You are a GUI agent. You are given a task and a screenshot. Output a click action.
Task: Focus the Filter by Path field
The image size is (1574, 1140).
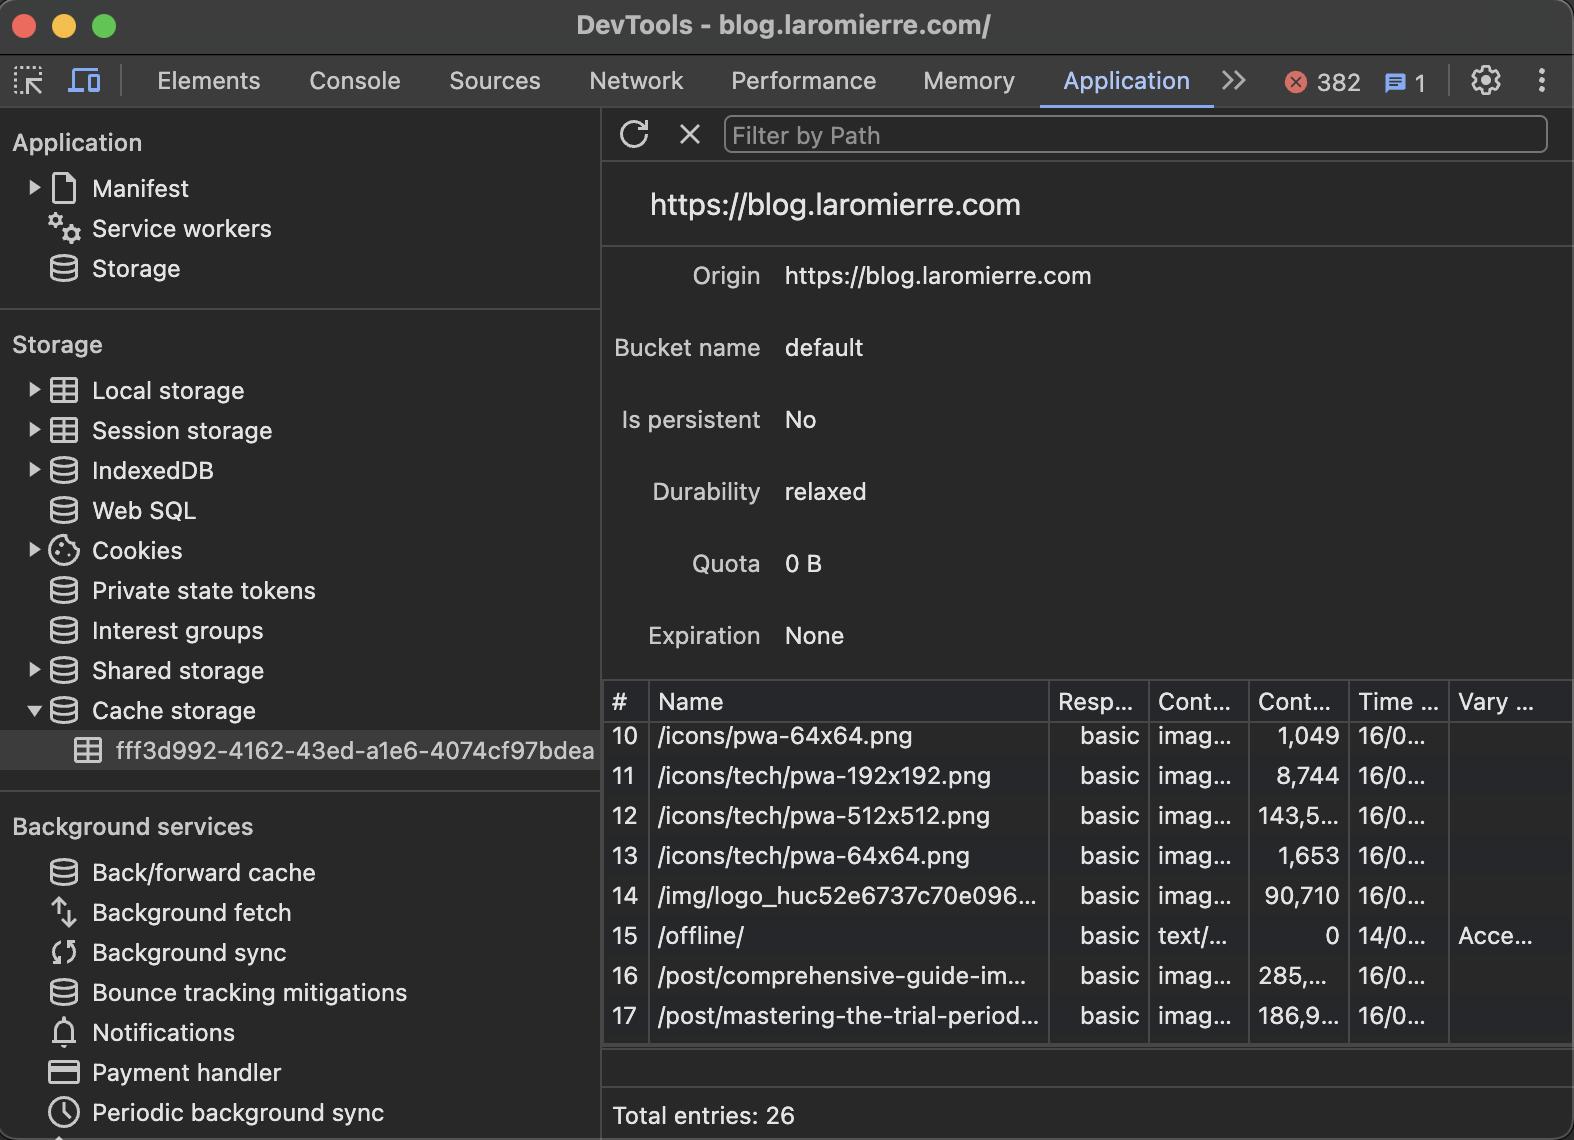click(1135, 135)
